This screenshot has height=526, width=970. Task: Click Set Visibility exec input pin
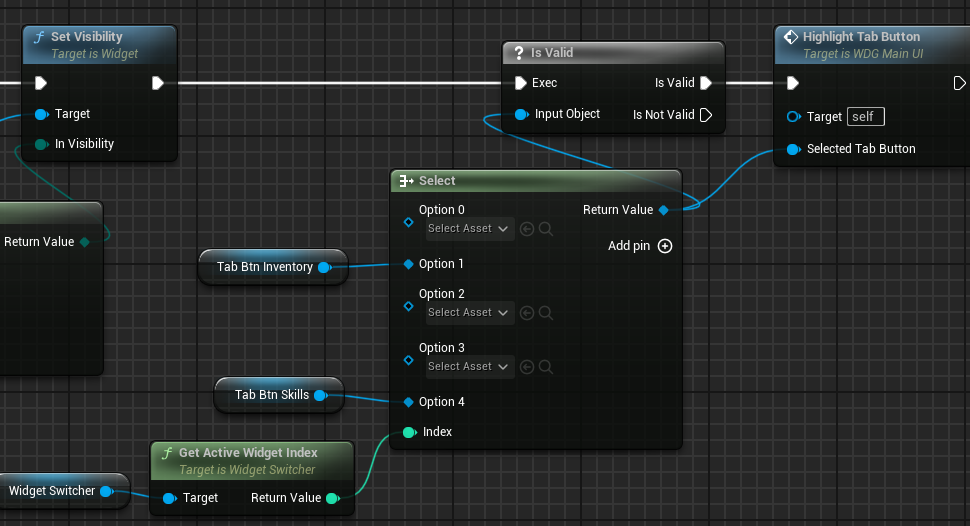point(41,83)
